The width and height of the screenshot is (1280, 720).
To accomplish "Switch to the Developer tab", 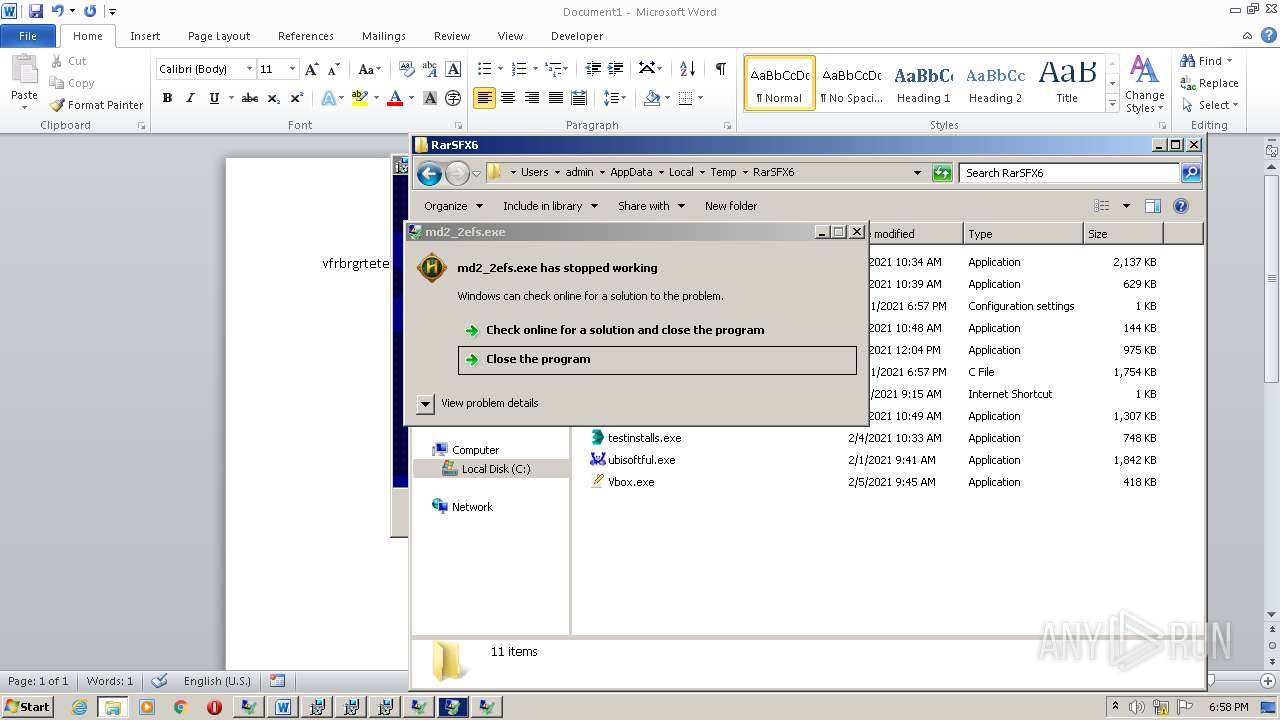I will (577, 36).
